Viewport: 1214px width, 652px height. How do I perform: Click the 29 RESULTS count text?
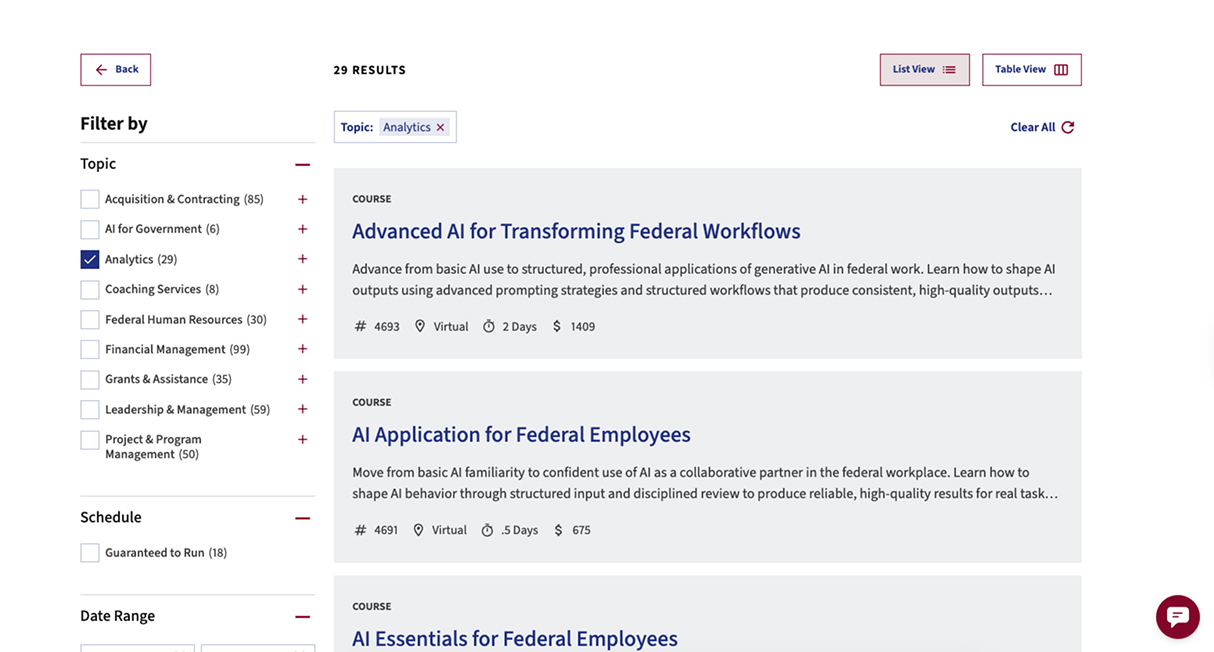pos(370,70)
